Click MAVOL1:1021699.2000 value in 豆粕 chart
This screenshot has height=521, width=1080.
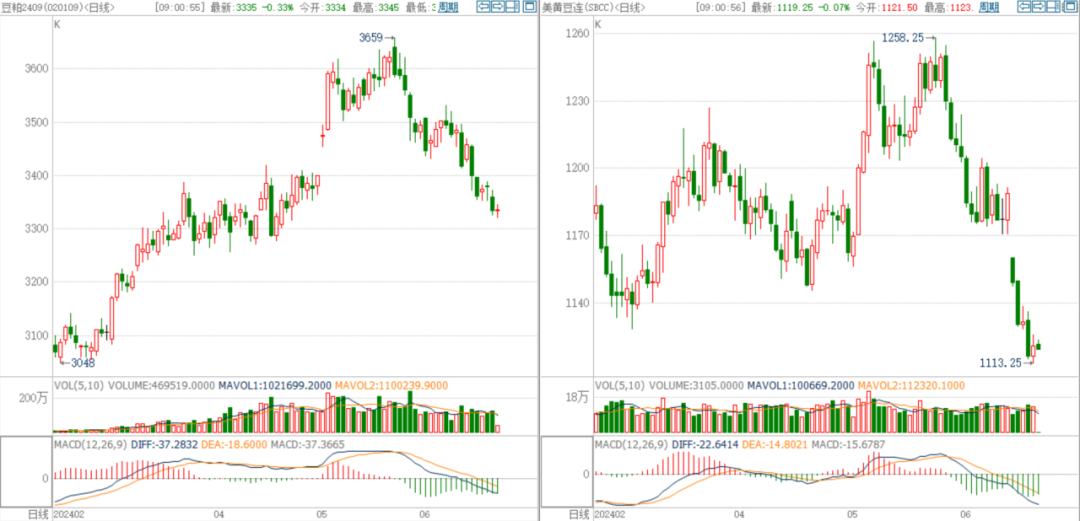pos(276,385)
